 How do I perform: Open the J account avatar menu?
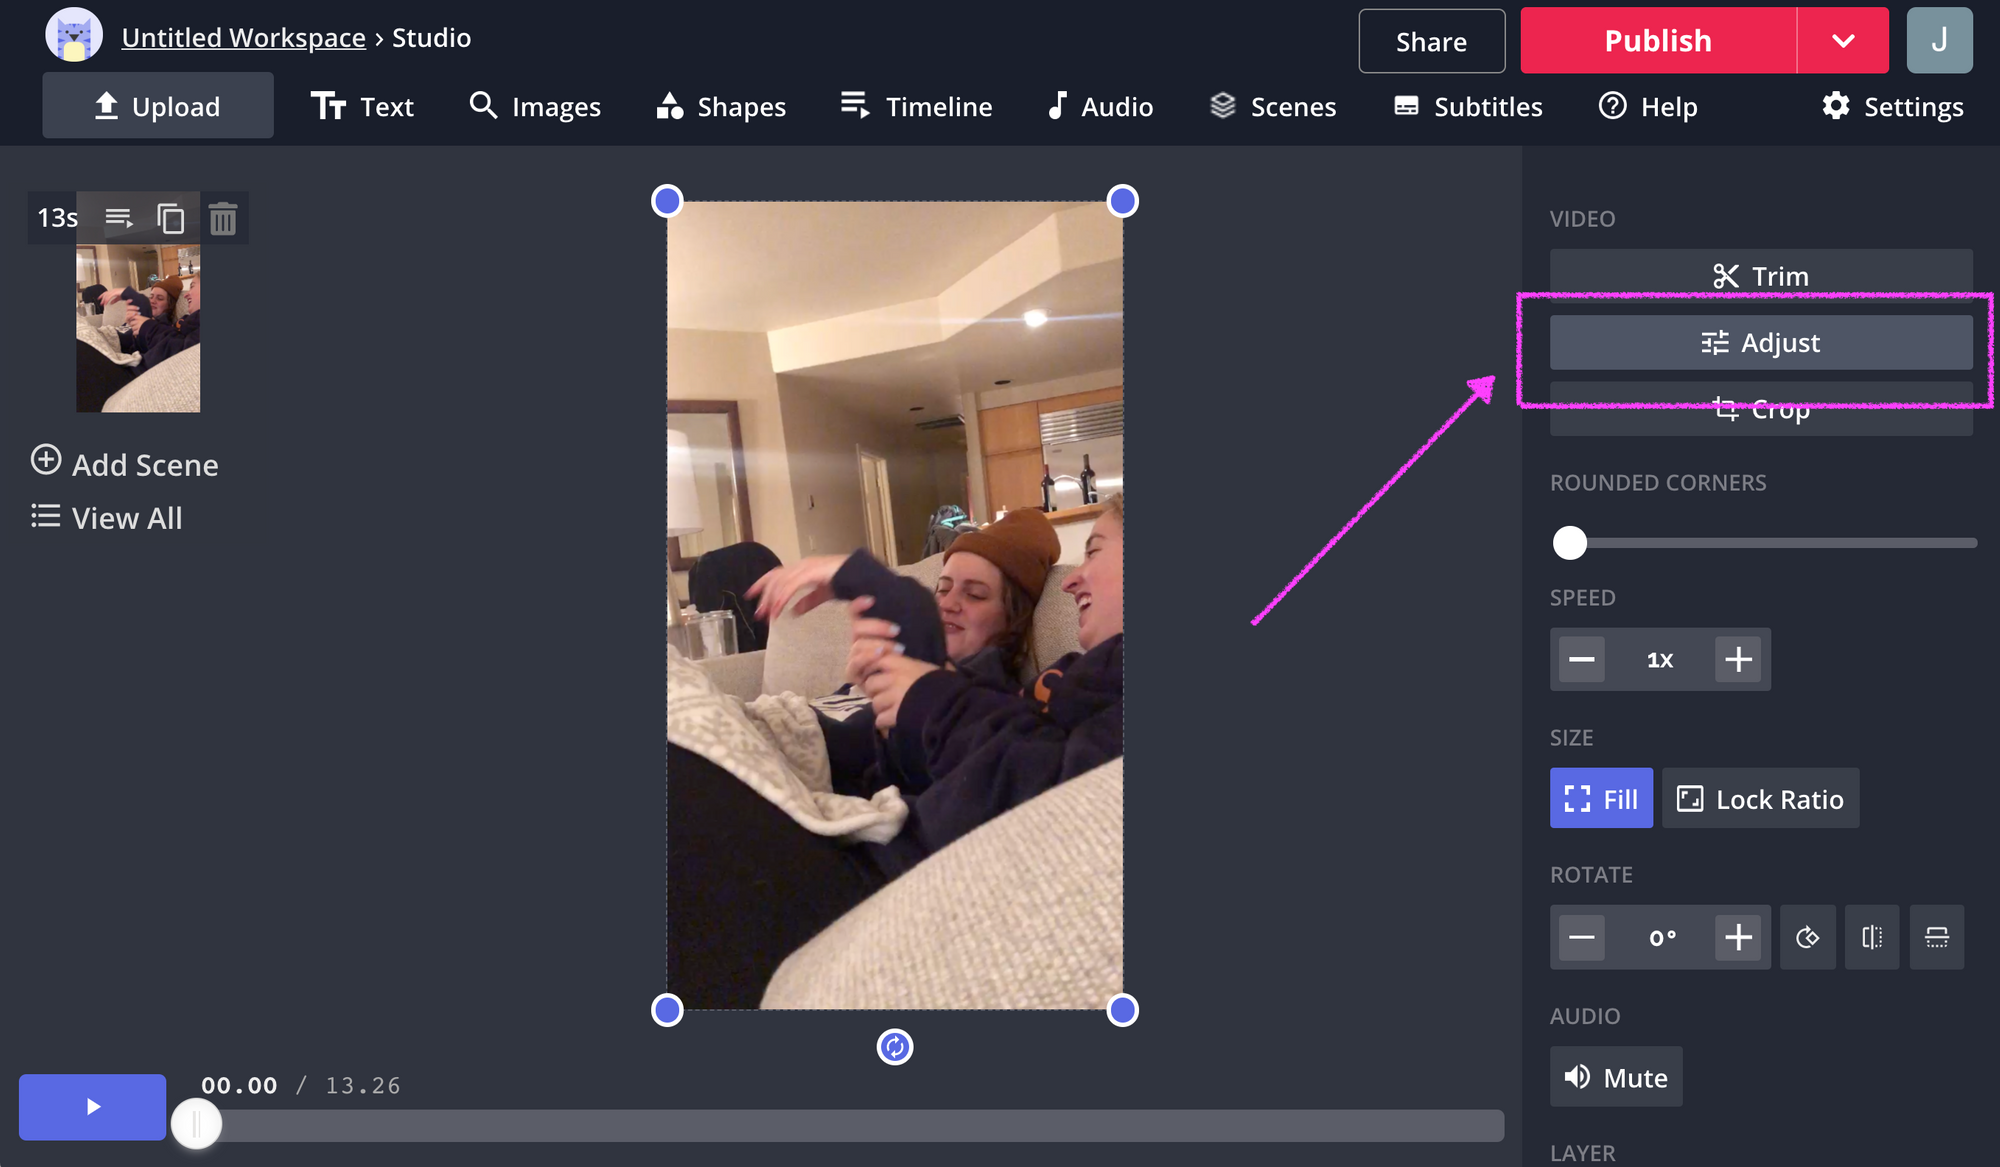pos(1939,41)
